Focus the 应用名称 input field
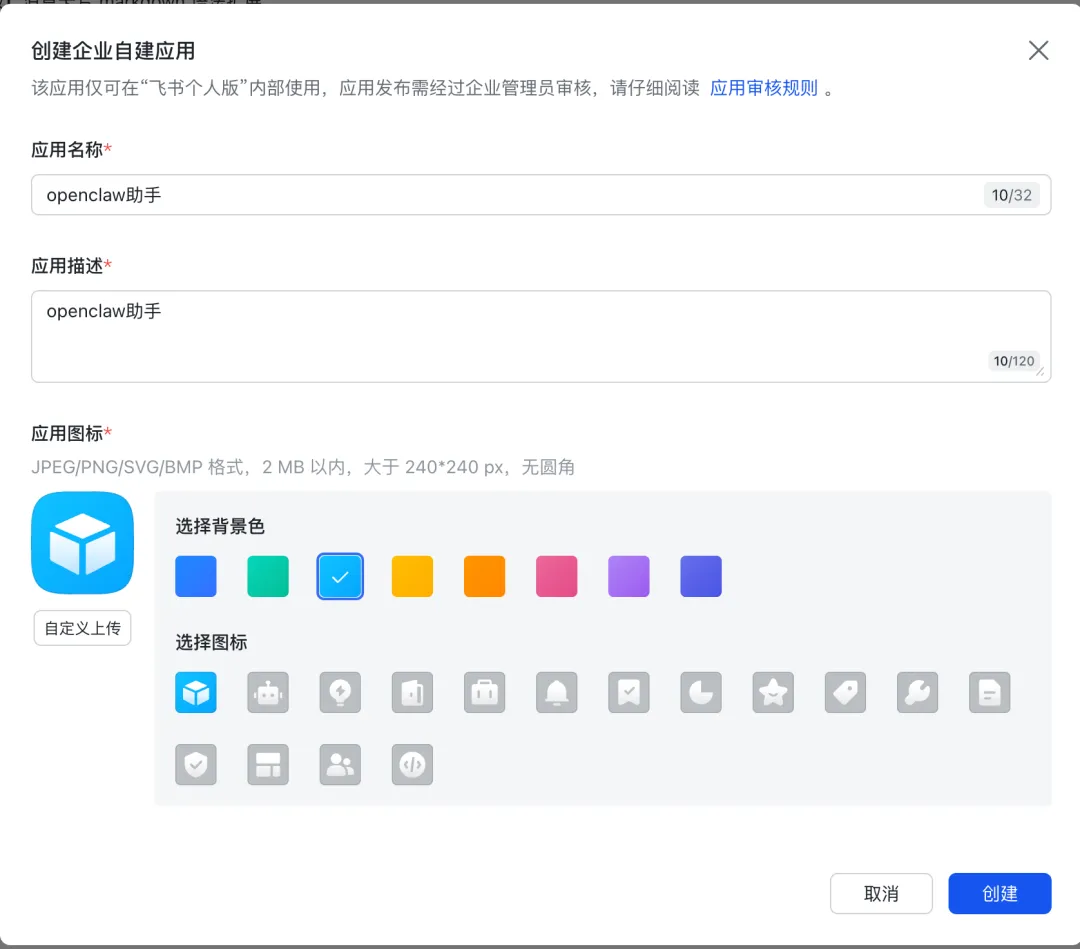The width and height of the screenshot is (1080, 949). (x=541, y=195)
